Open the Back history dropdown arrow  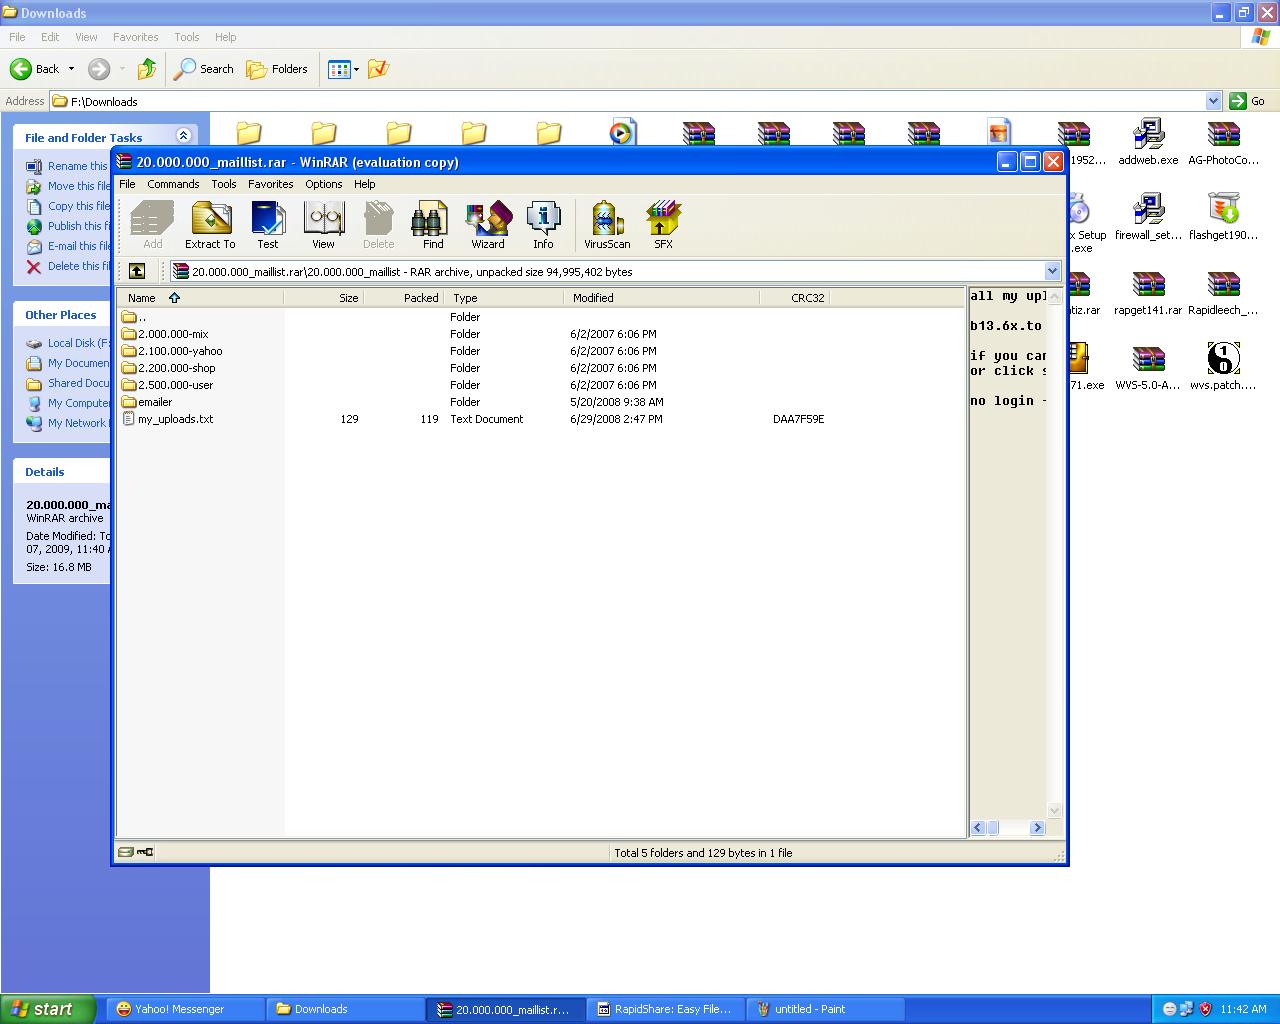(x=71, y=69)
